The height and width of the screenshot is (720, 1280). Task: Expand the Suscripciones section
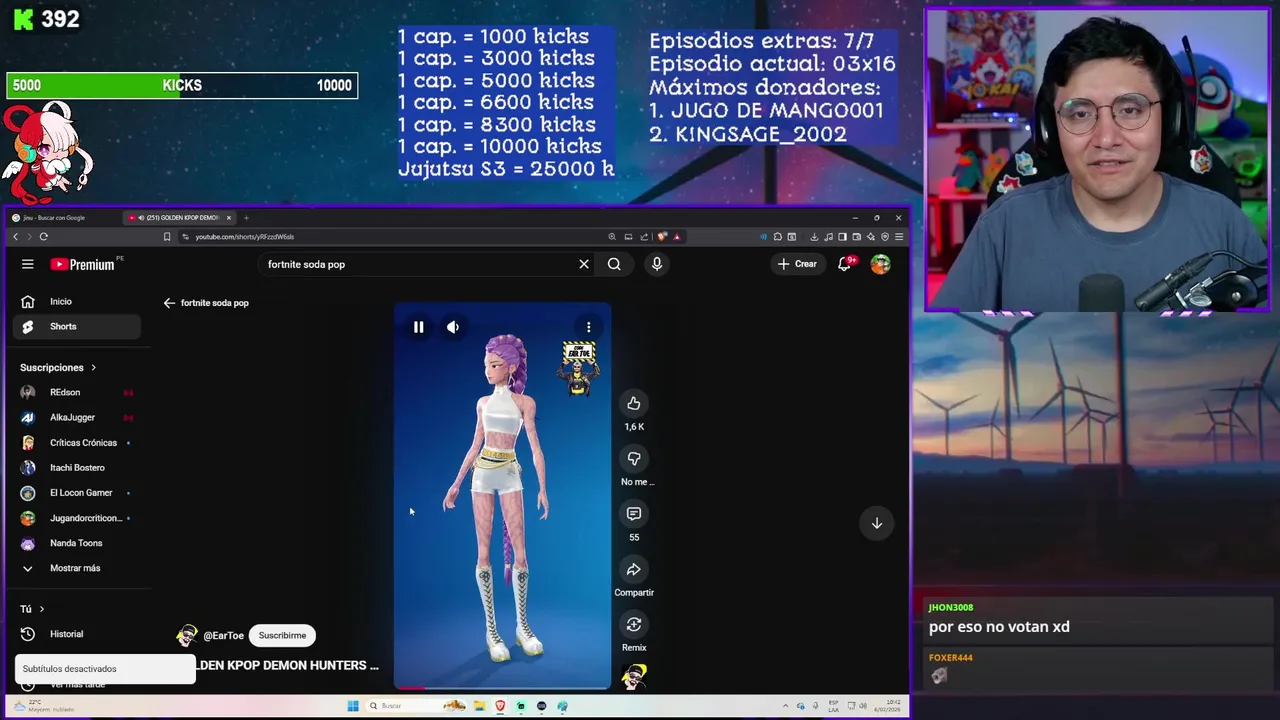pyautogui.click(x=58, y=367)
